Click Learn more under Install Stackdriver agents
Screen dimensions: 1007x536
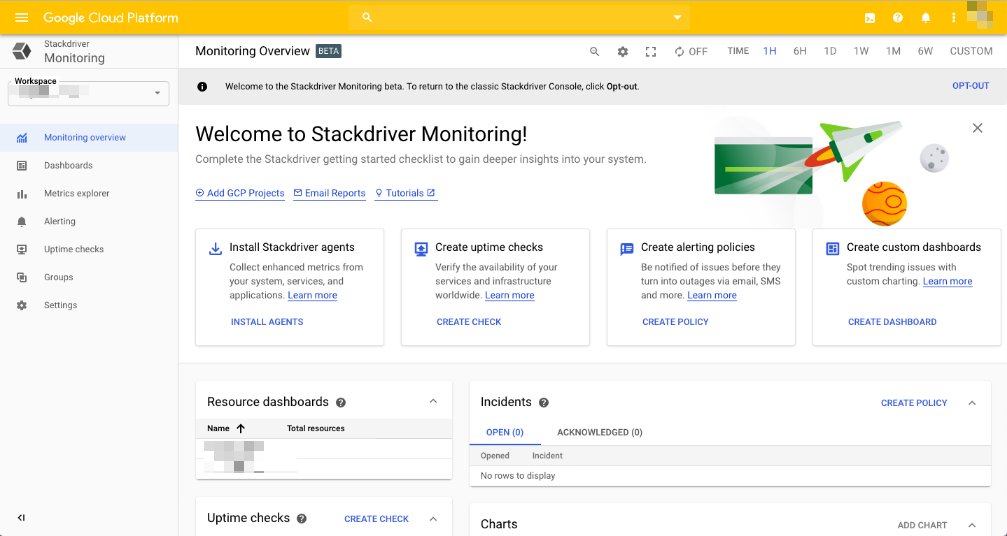click(312, 295)
